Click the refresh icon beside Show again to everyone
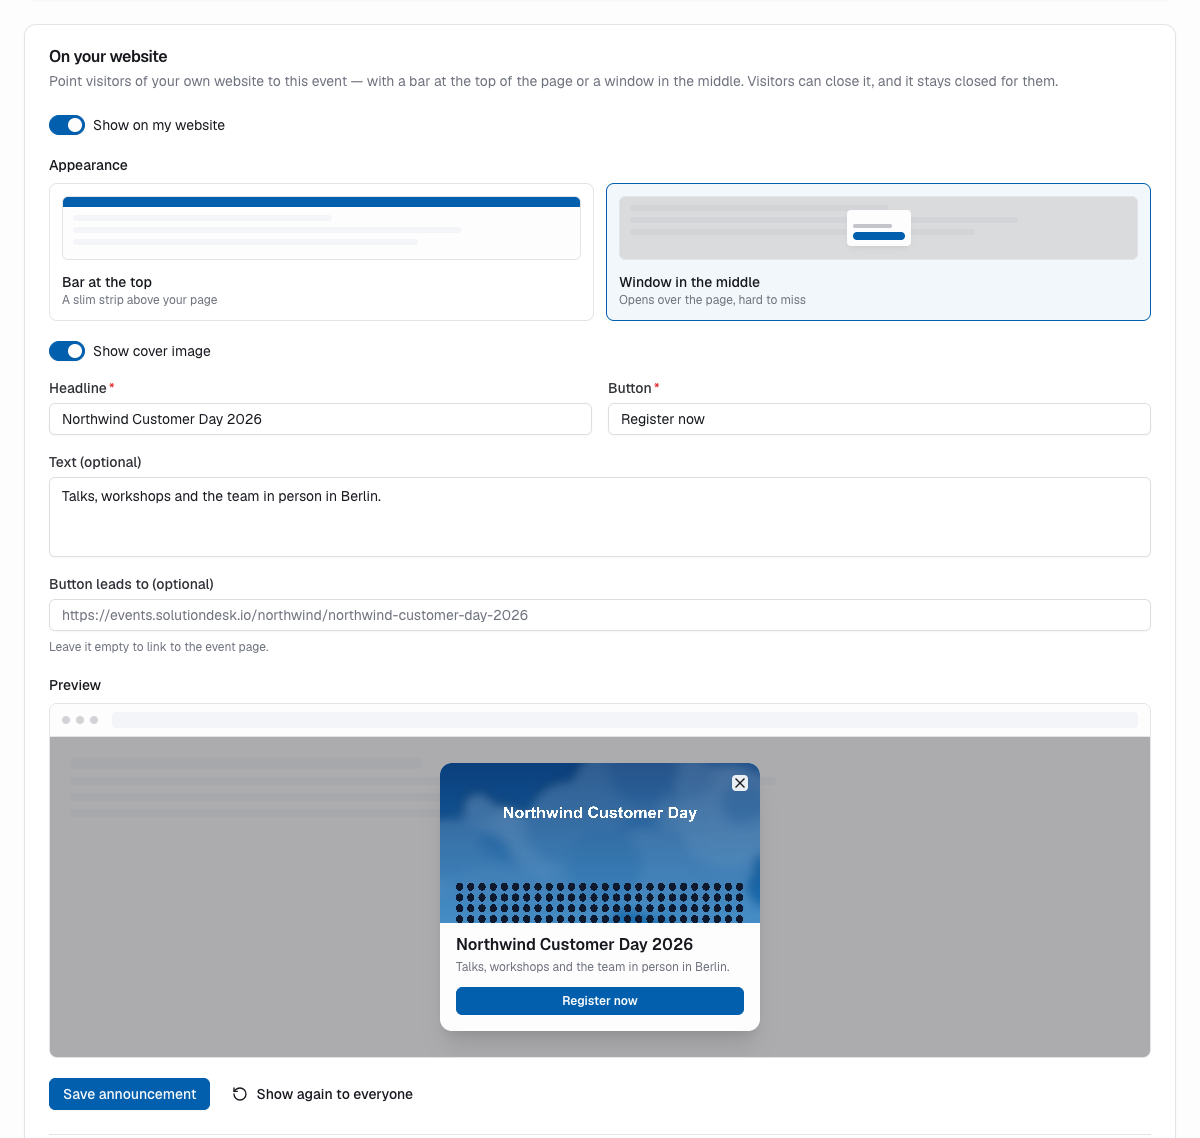The image size is (1200, 1138). 240,1094
